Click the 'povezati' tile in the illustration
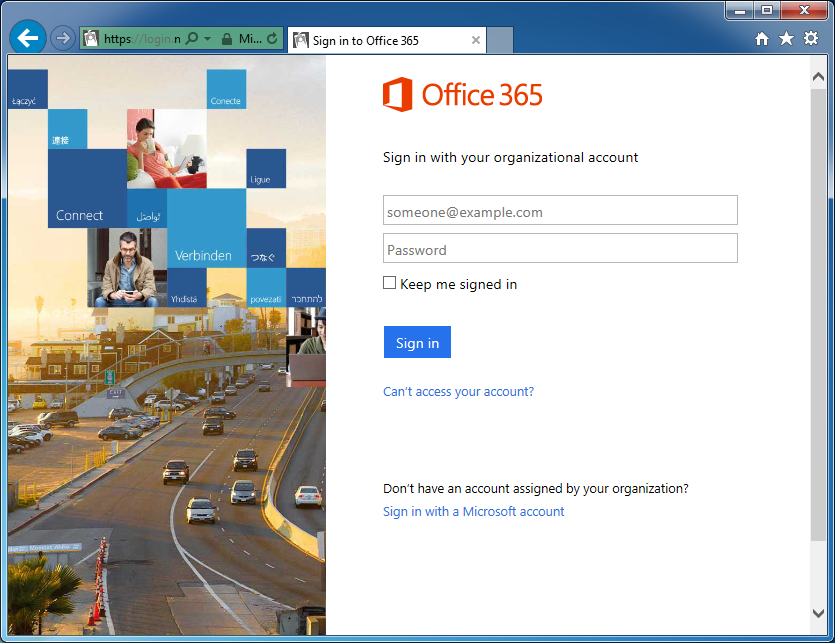 (266, 288)
